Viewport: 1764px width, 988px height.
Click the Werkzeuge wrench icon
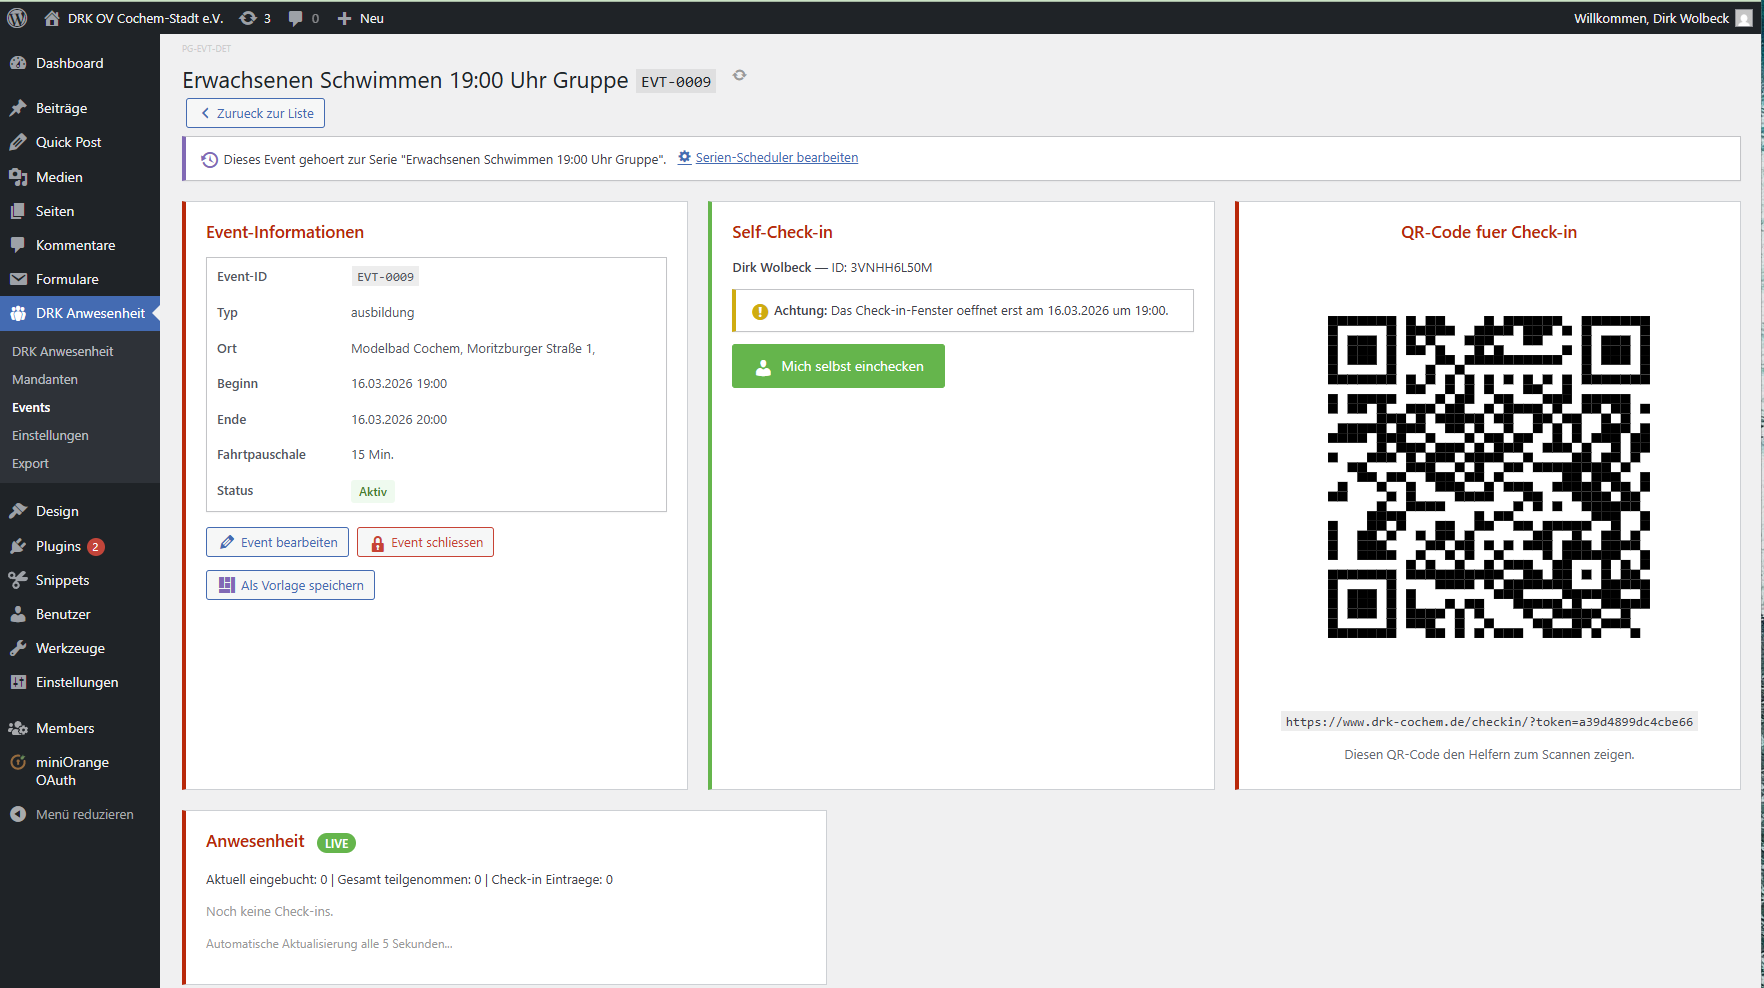click(18, 648)
